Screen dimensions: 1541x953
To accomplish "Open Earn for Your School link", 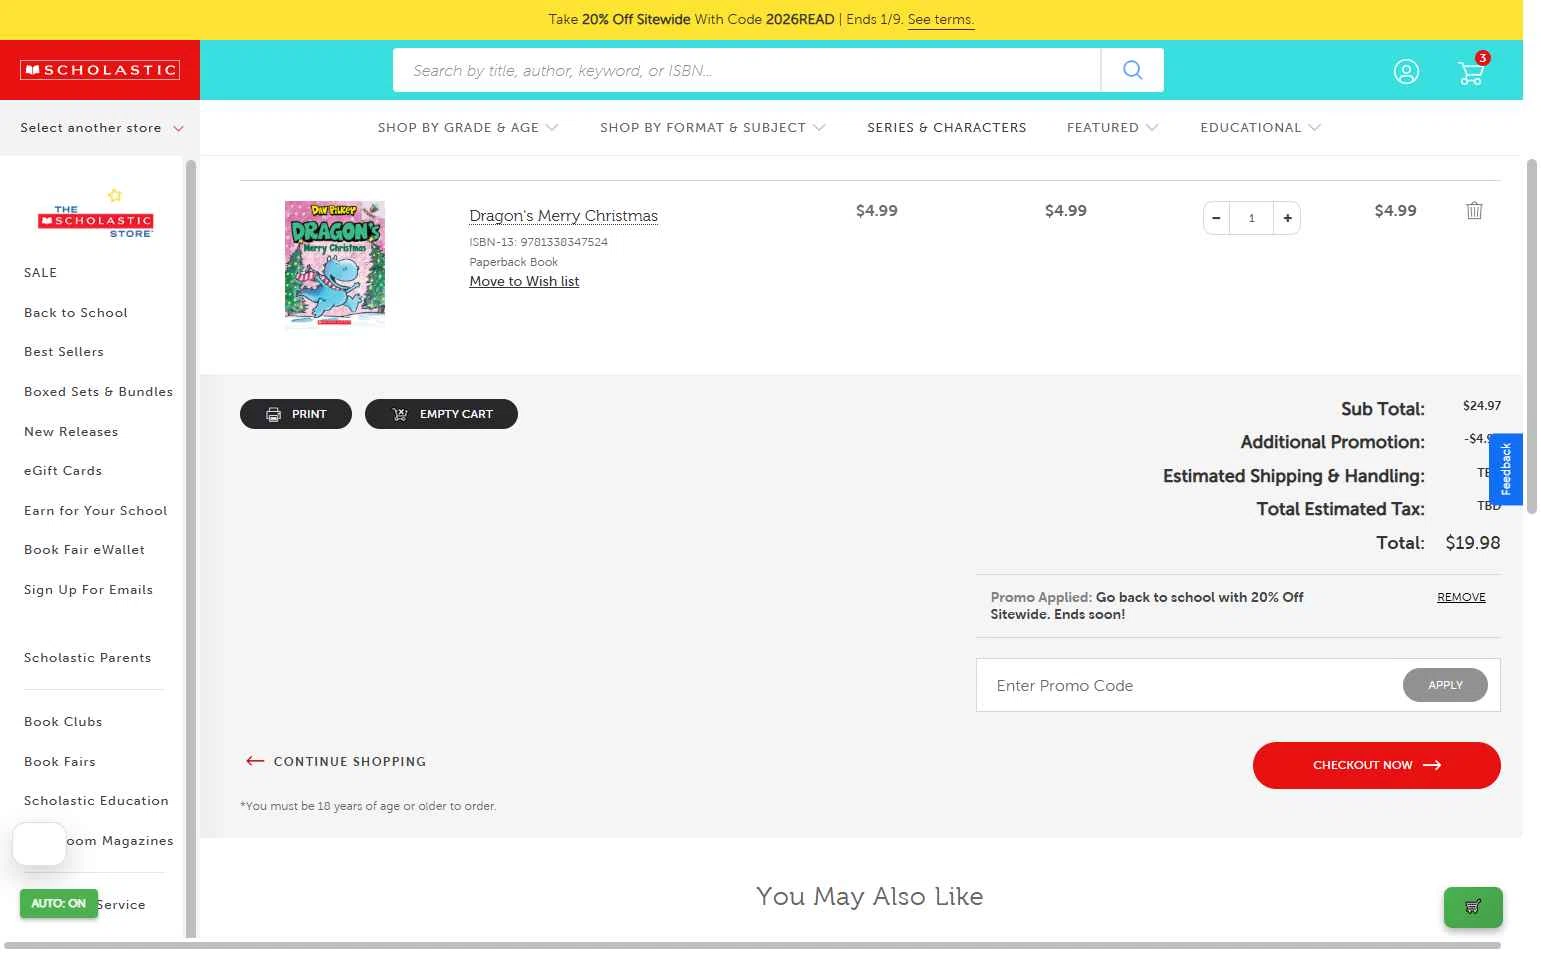I will [x=96, y=510].
